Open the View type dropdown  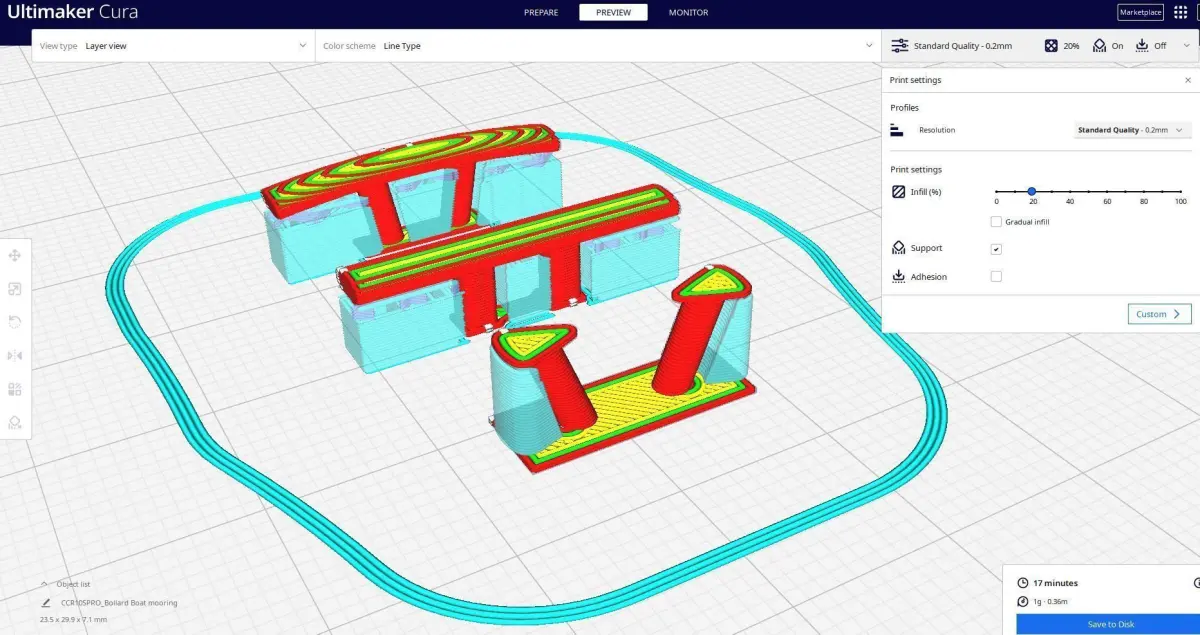(x=173, y=46)
